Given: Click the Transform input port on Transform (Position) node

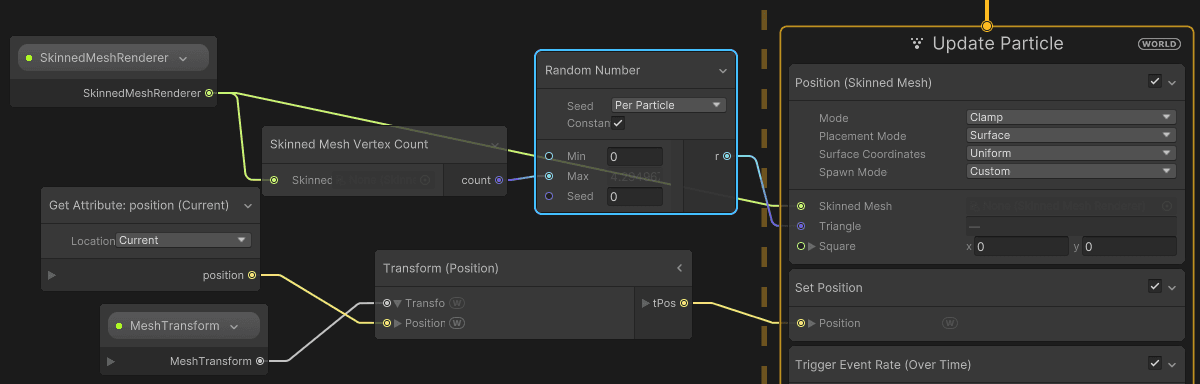Looking at the screenshot, I should 387,303.
